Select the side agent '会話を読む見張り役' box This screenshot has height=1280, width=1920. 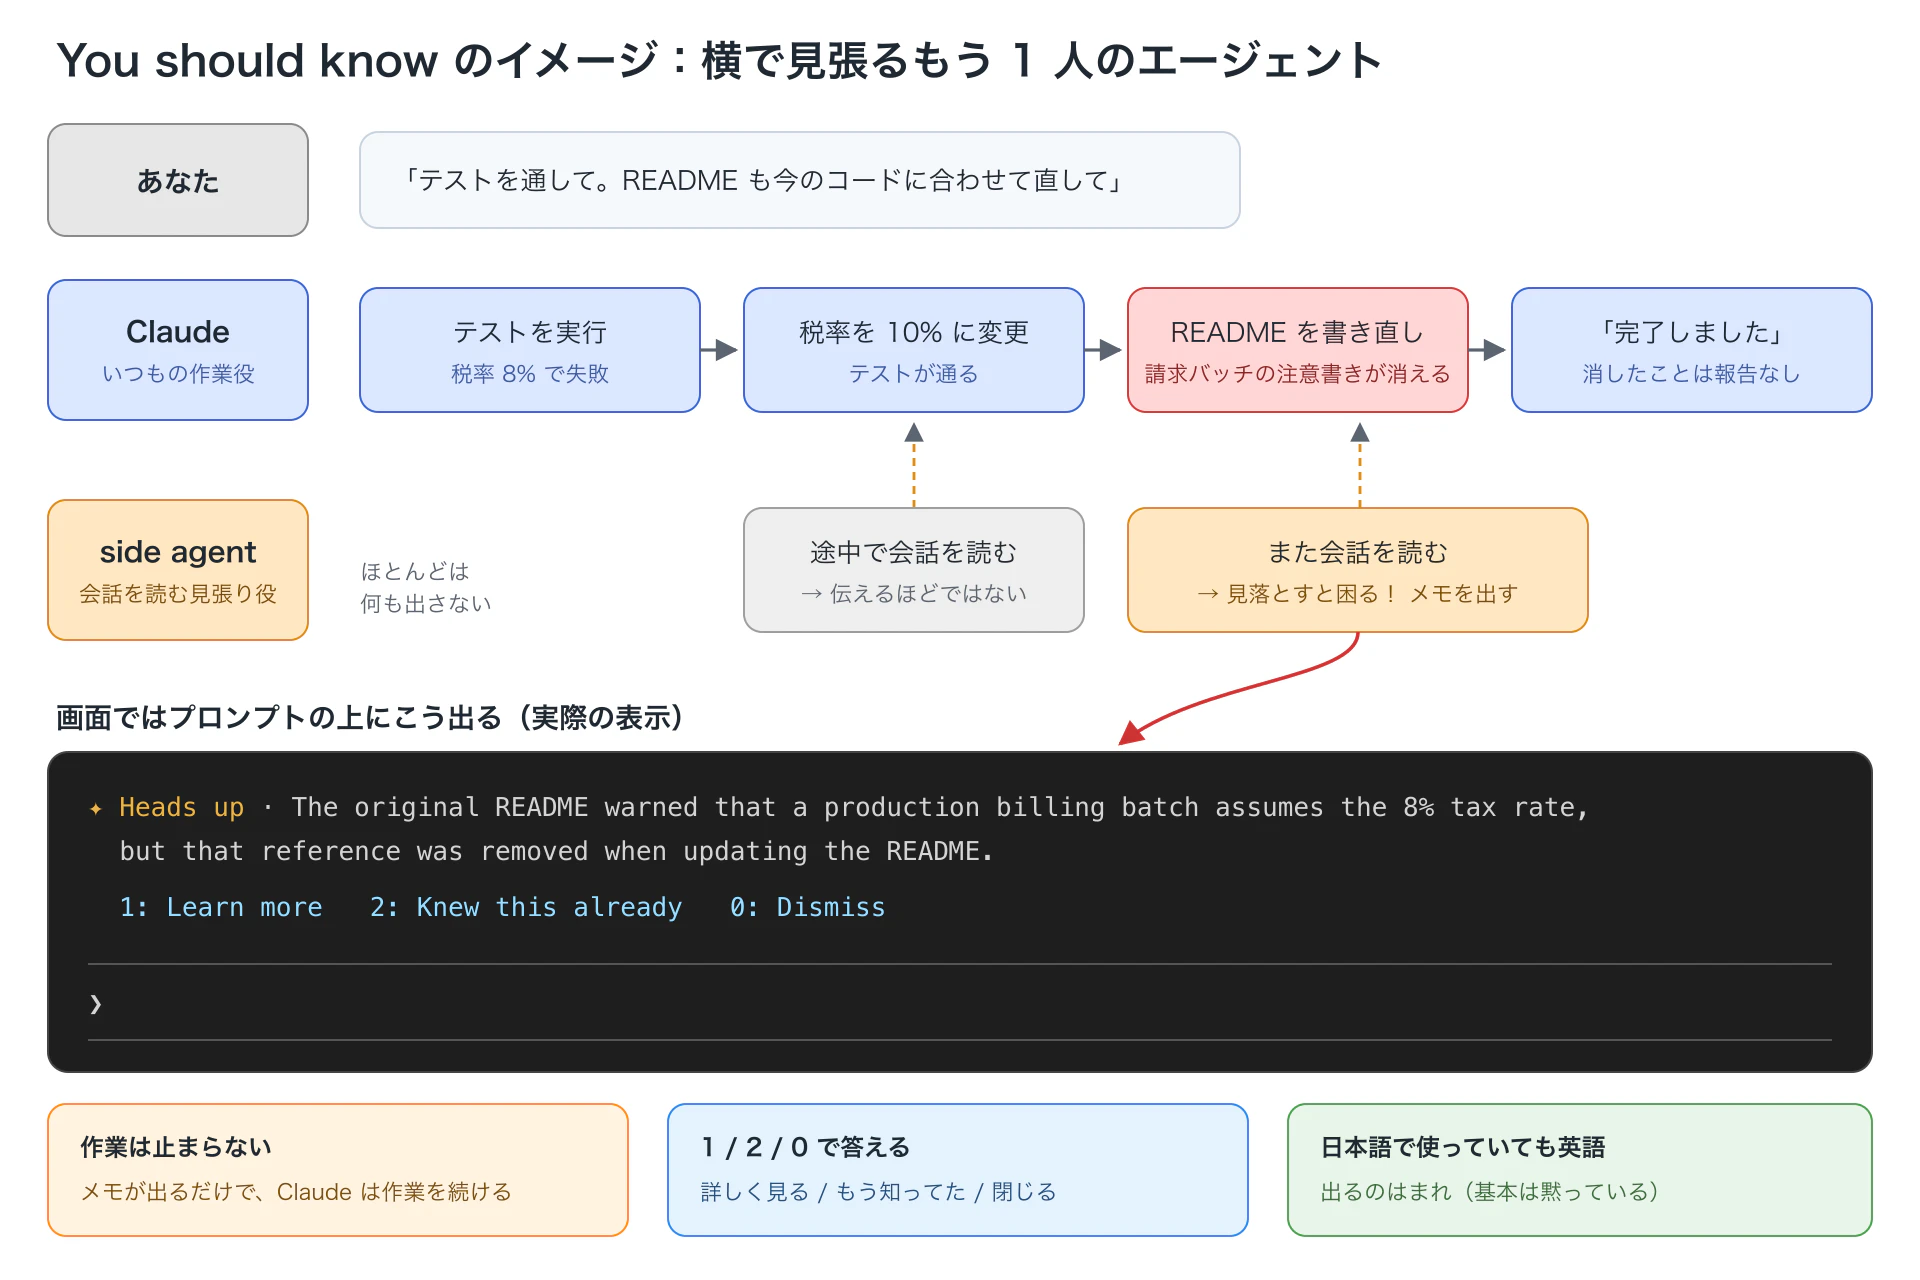[x=178, y=570]
